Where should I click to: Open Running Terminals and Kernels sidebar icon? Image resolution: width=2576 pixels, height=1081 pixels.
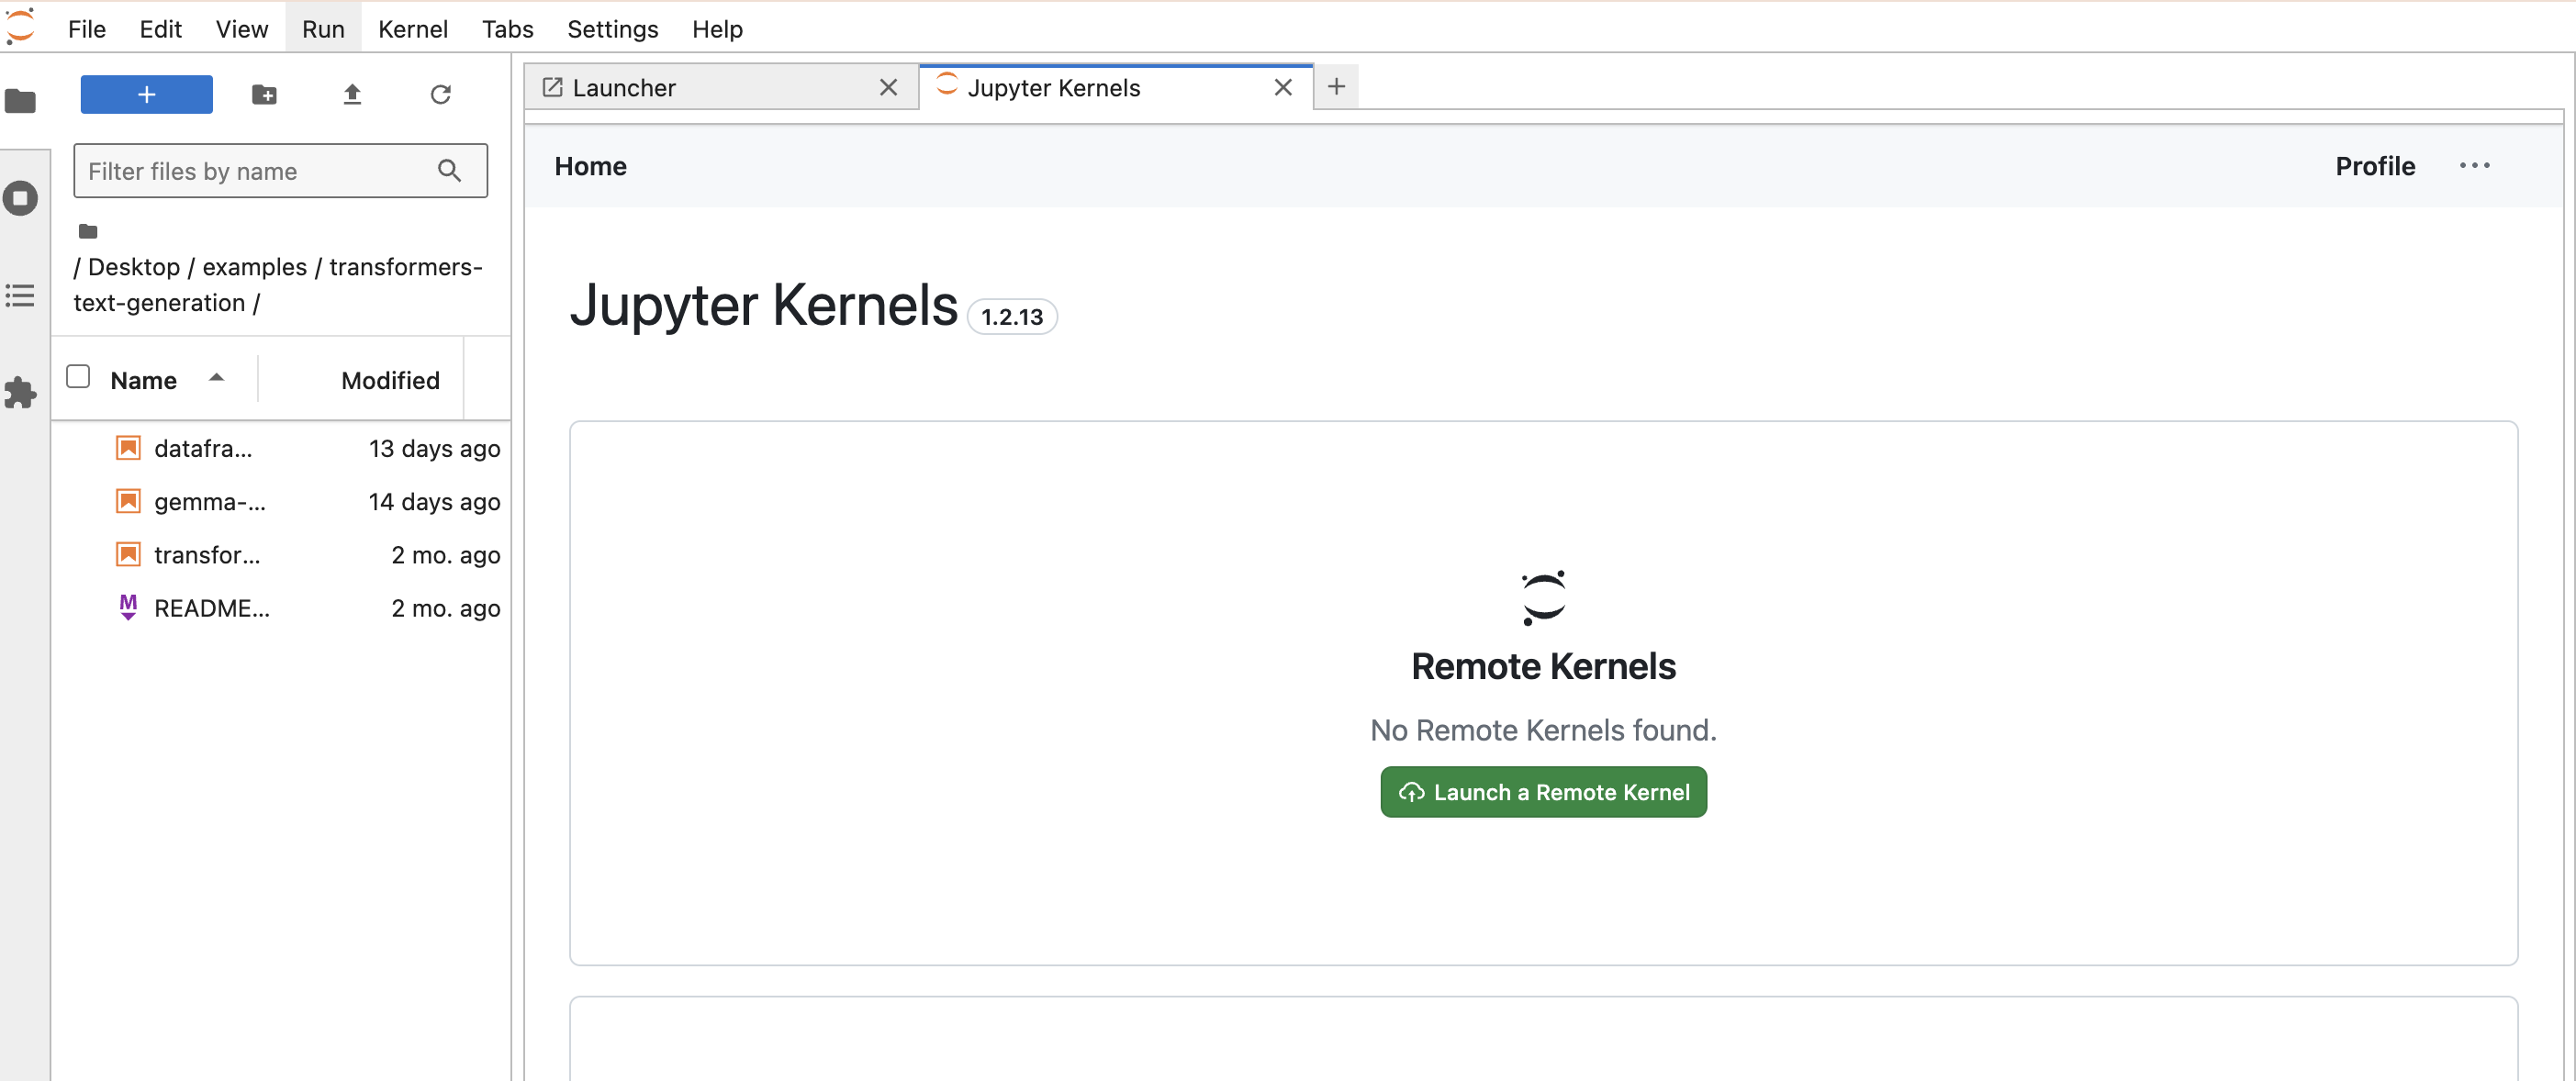coord(20,198)
